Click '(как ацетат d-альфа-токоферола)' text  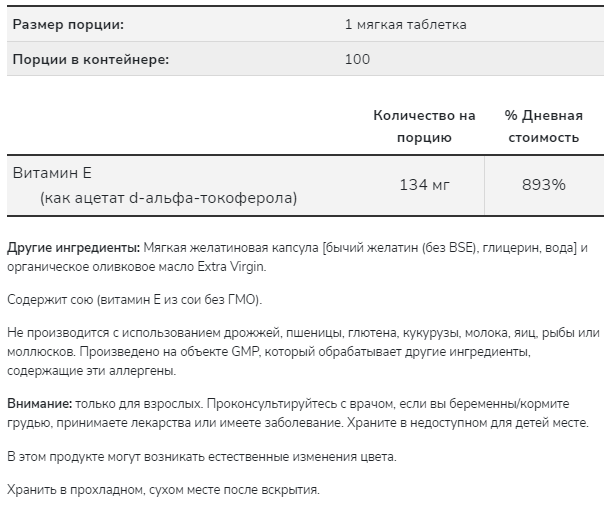pyautogui.click(x=168, y=198)
